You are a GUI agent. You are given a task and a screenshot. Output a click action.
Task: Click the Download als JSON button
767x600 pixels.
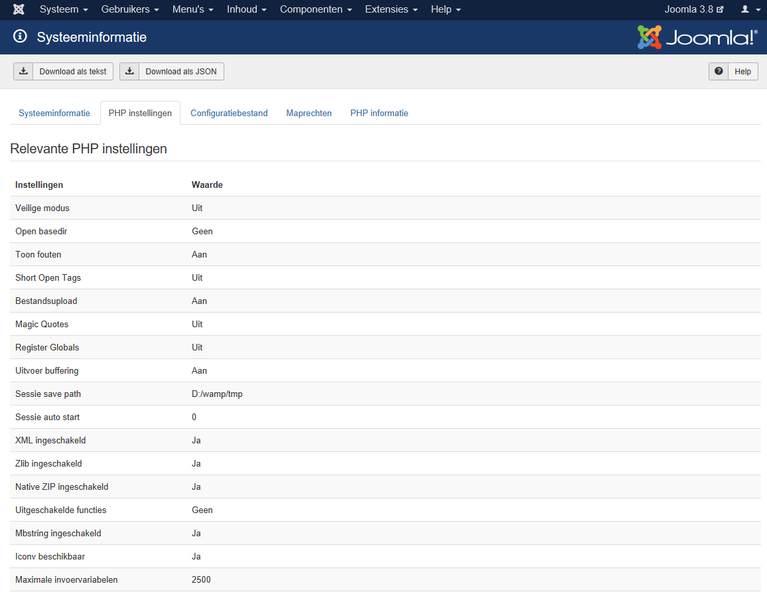pyautogui.click(x=172, y=71)
